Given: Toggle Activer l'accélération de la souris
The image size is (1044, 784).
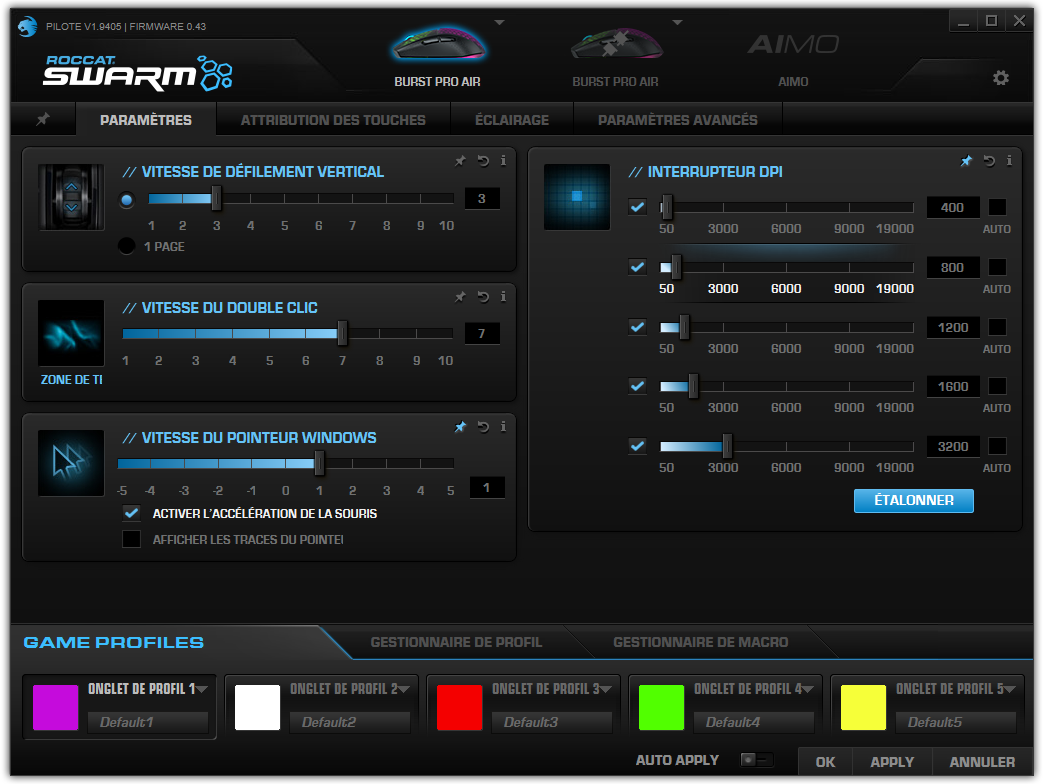Looking at the screenshot, I should tap(131, 513).
